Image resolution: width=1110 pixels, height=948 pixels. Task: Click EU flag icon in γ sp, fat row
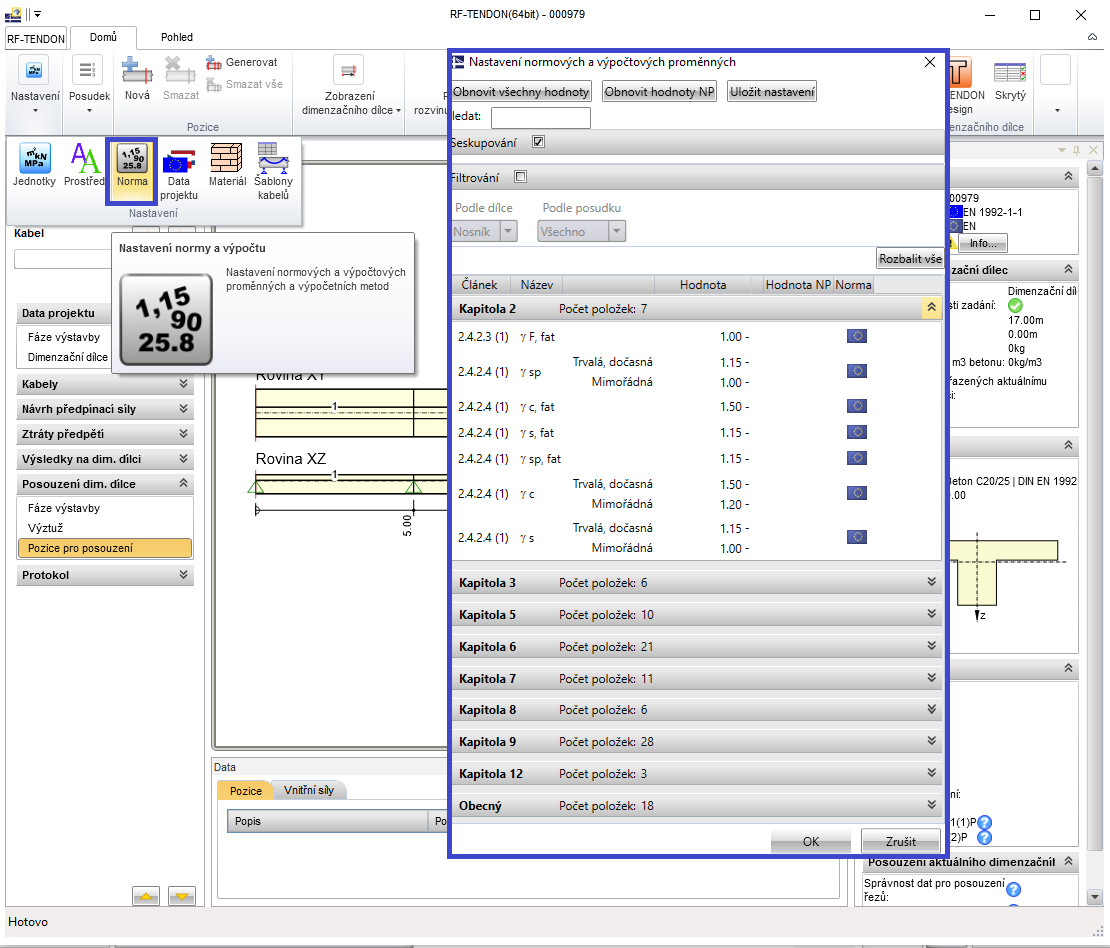point(857,459)
